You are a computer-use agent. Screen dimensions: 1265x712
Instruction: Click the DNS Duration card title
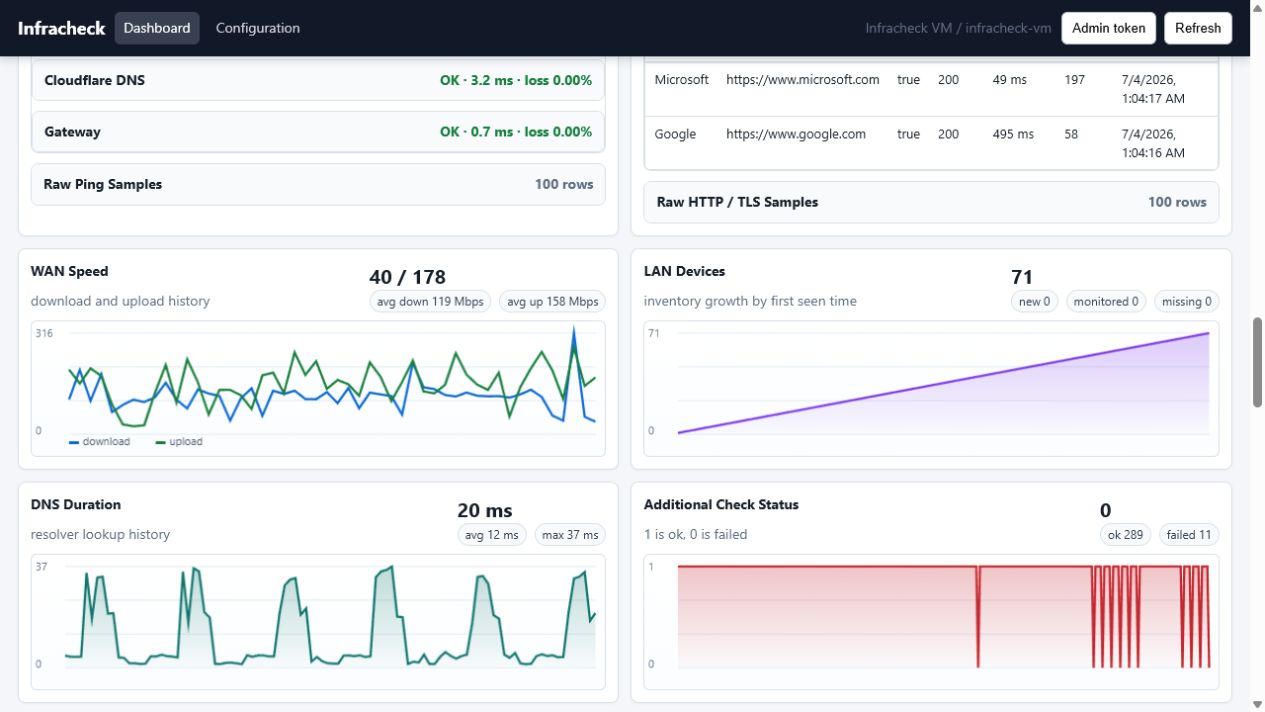point(76,505)
